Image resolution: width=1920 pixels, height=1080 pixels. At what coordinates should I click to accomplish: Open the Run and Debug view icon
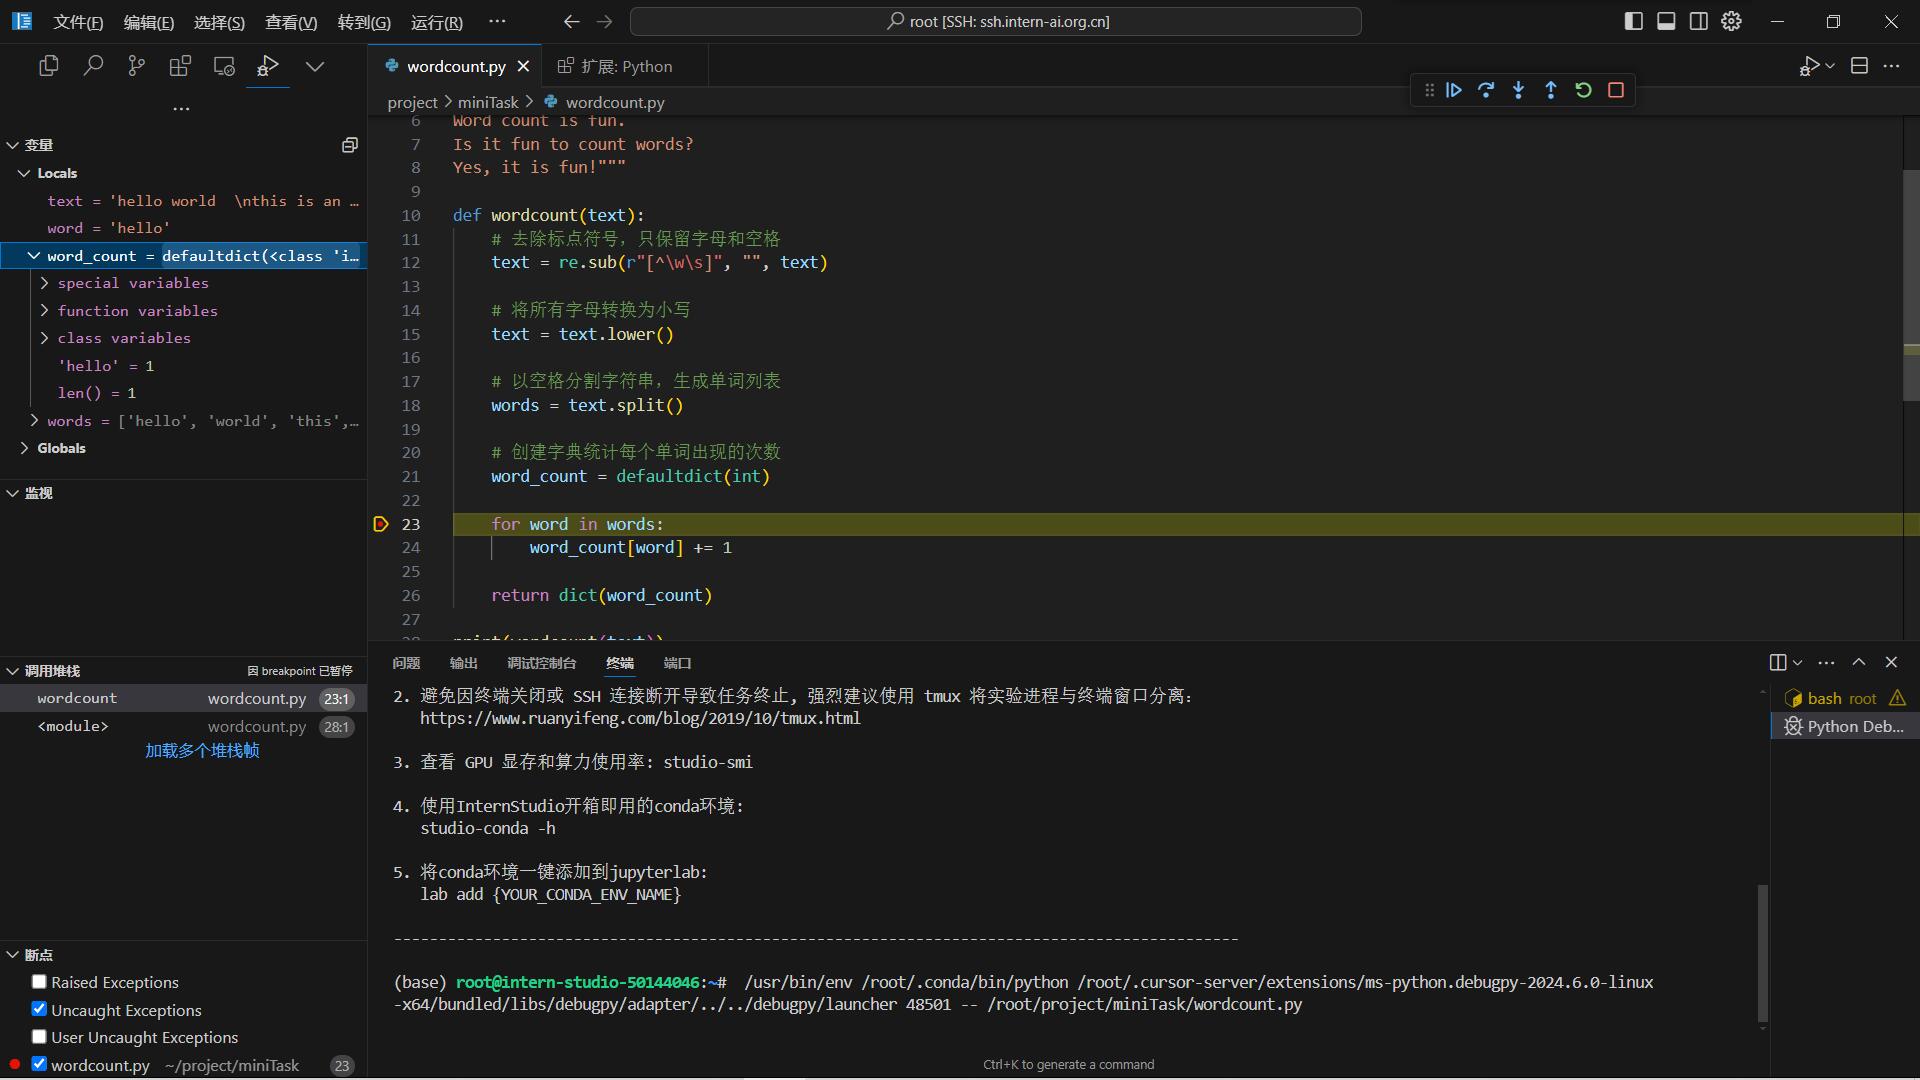(268, 66)
